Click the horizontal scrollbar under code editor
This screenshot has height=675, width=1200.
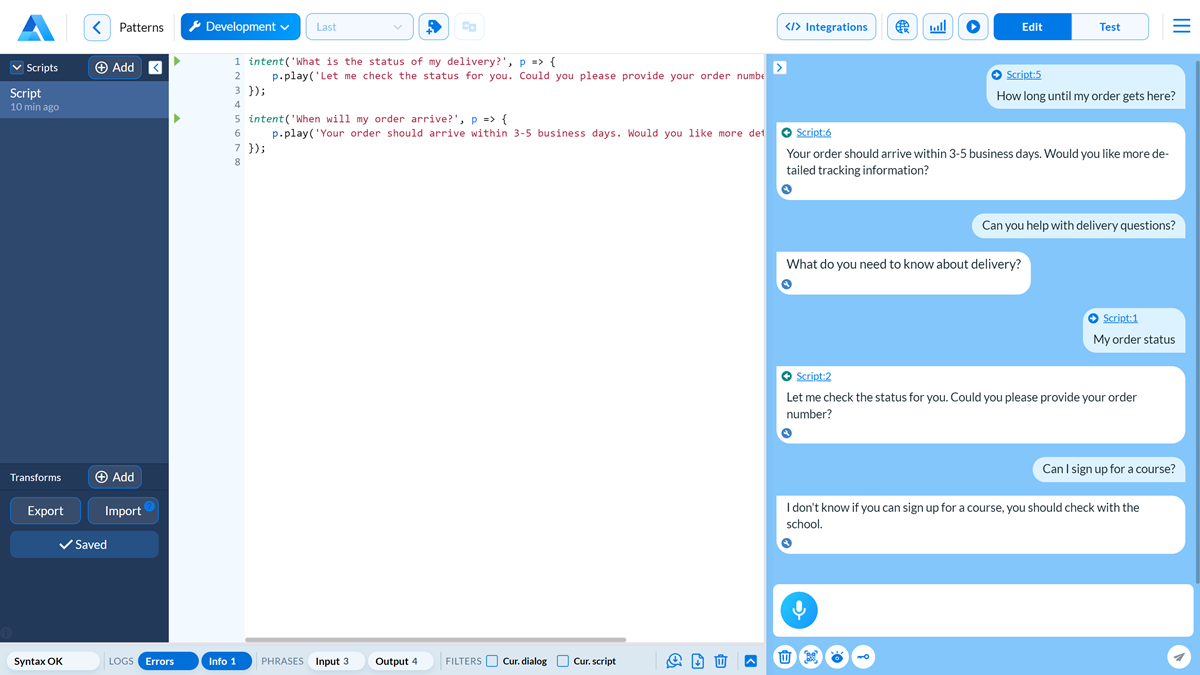(435, 640)
